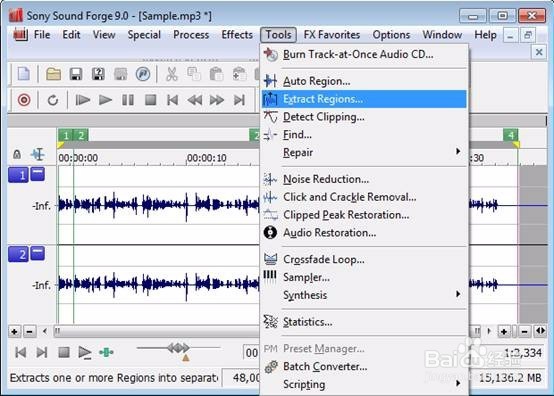The image size is (554, 396).
Task: Zoom time in with bottom-right plus
Action: pyautogui.click(x=504, y=331)
